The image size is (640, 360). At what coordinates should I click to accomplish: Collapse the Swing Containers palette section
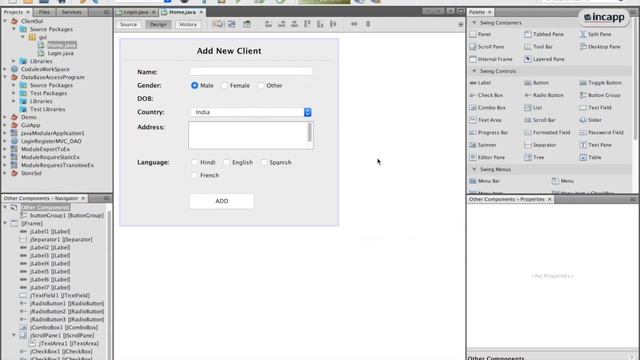coord(474,23)
